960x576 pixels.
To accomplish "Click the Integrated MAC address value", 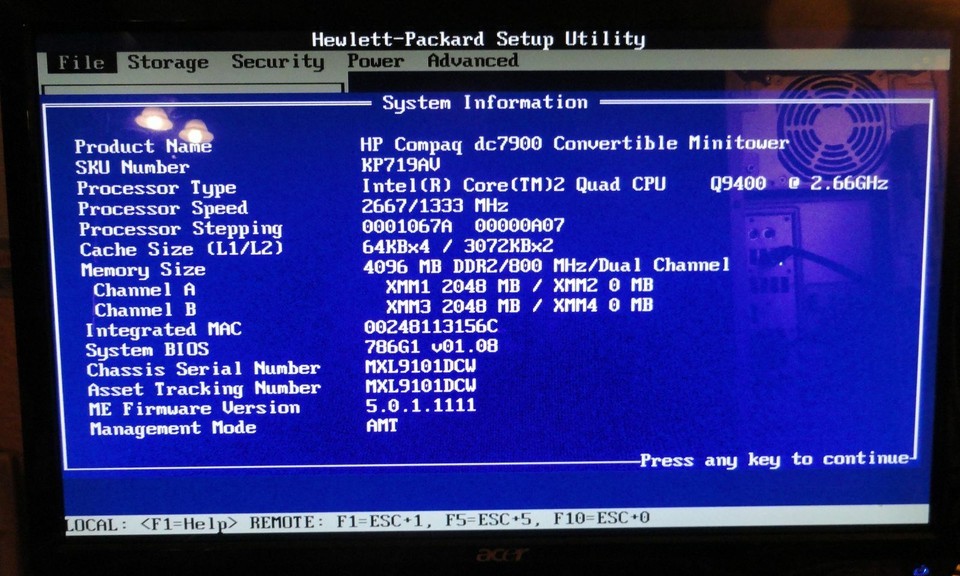I will coord(431,327).
